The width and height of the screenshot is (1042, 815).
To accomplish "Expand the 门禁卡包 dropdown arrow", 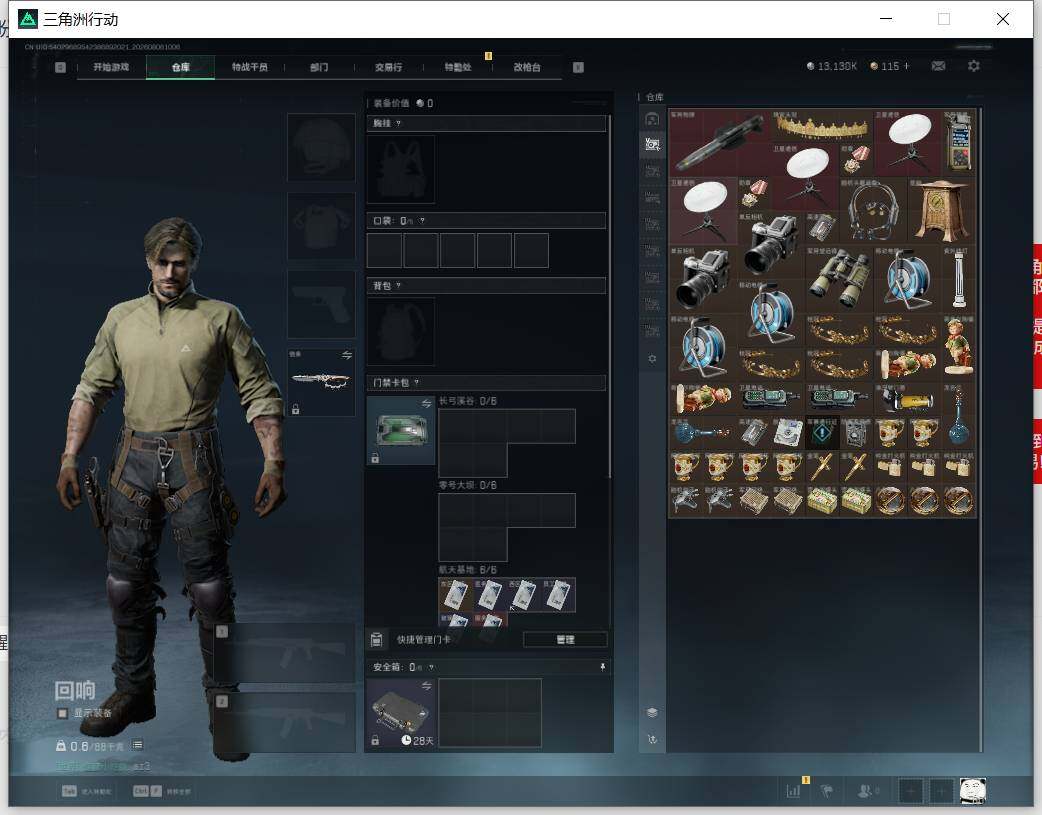I will [x=417, y=383].
